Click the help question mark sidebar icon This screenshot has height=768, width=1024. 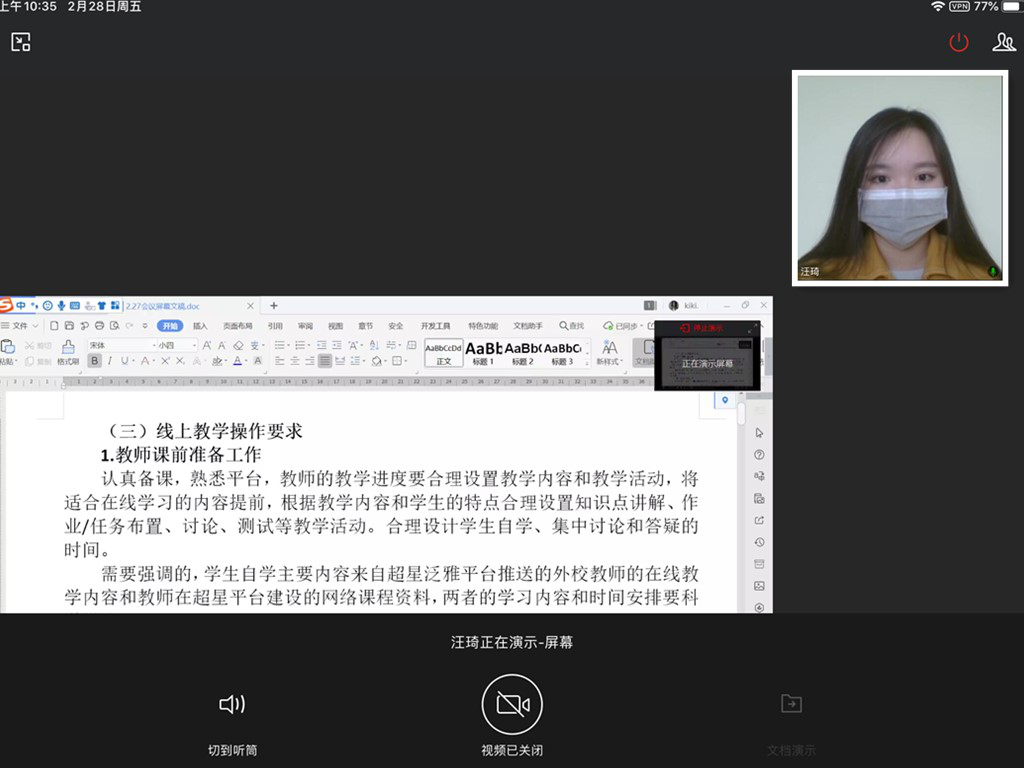coord(759,455)
